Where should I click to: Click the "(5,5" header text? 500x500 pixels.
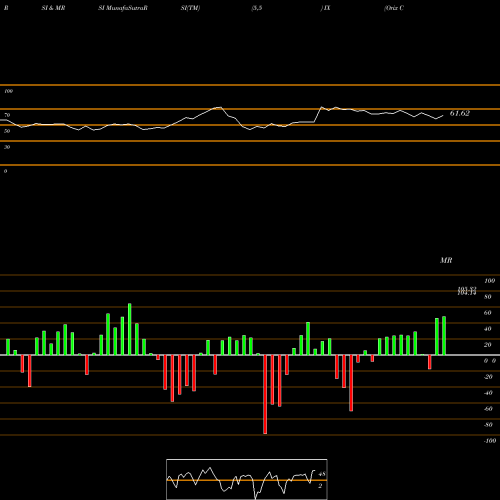pos(257,8)
